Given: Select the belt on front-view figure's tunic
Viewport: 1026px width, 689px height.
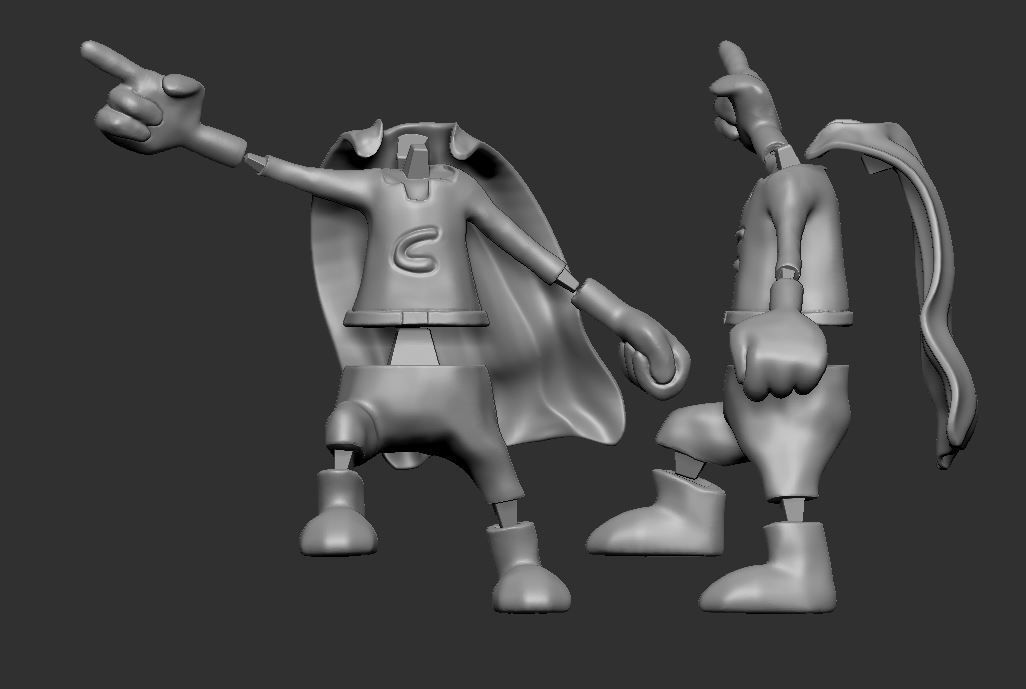Looking at the screenshot, I should click(x=416, y=318).
